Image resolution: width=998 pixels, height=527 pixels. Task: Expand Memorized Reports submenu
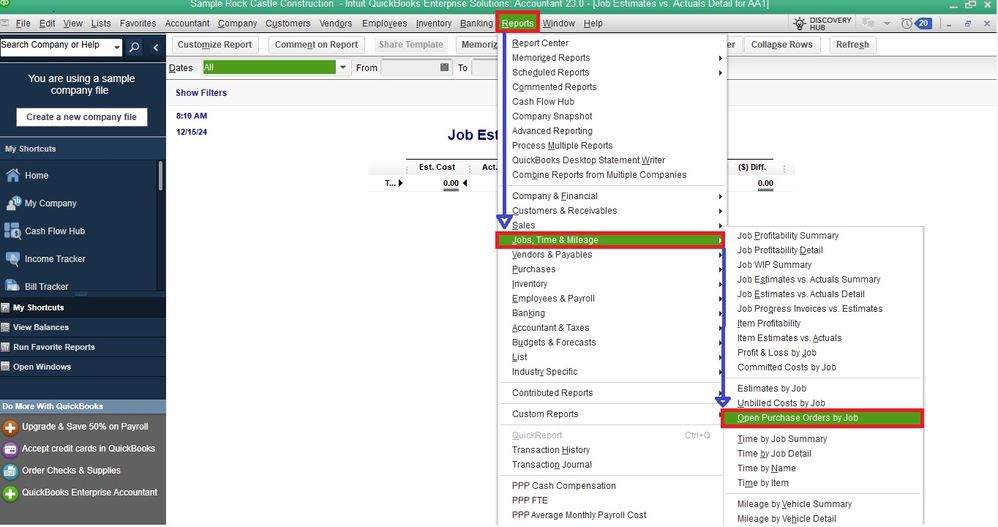pyautogui.click(x=612, y=58)
